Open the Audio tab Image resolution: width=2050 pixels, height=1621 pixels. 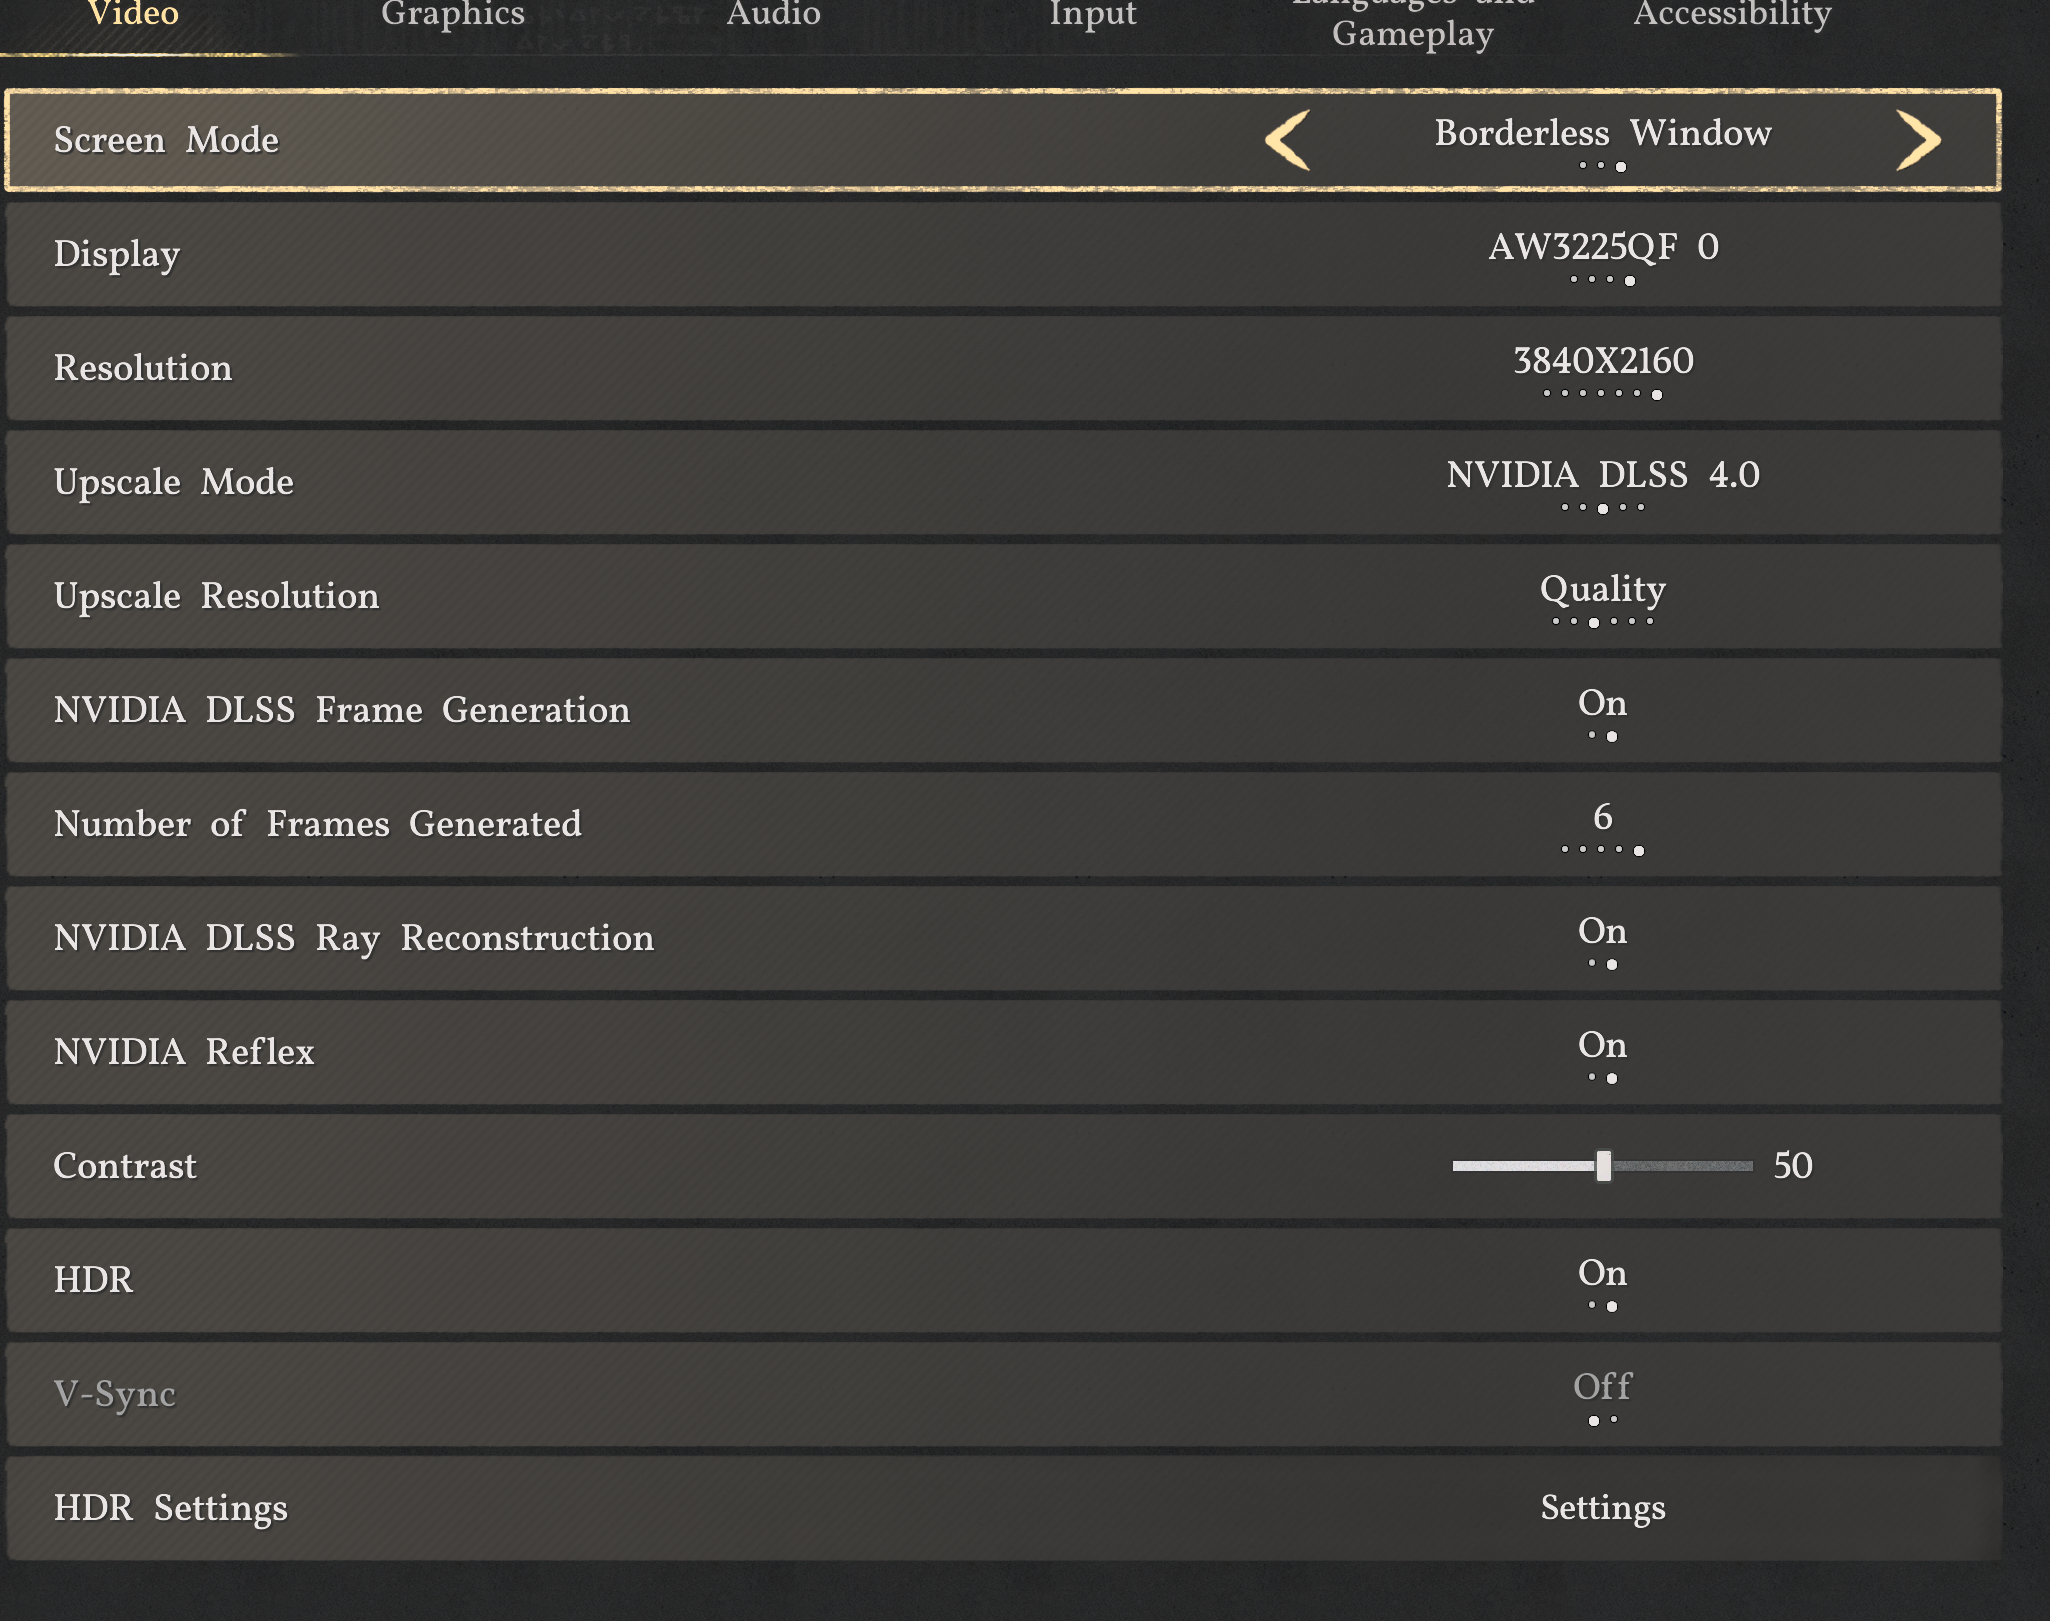773,14
